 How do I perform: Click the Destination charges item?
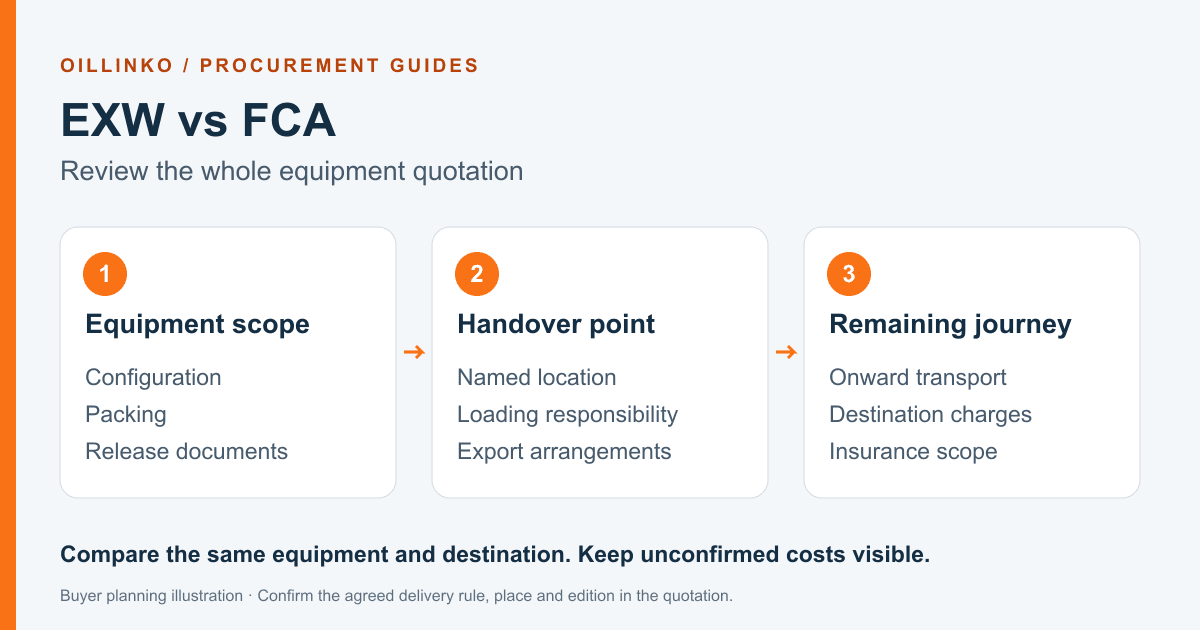point(930,415)
